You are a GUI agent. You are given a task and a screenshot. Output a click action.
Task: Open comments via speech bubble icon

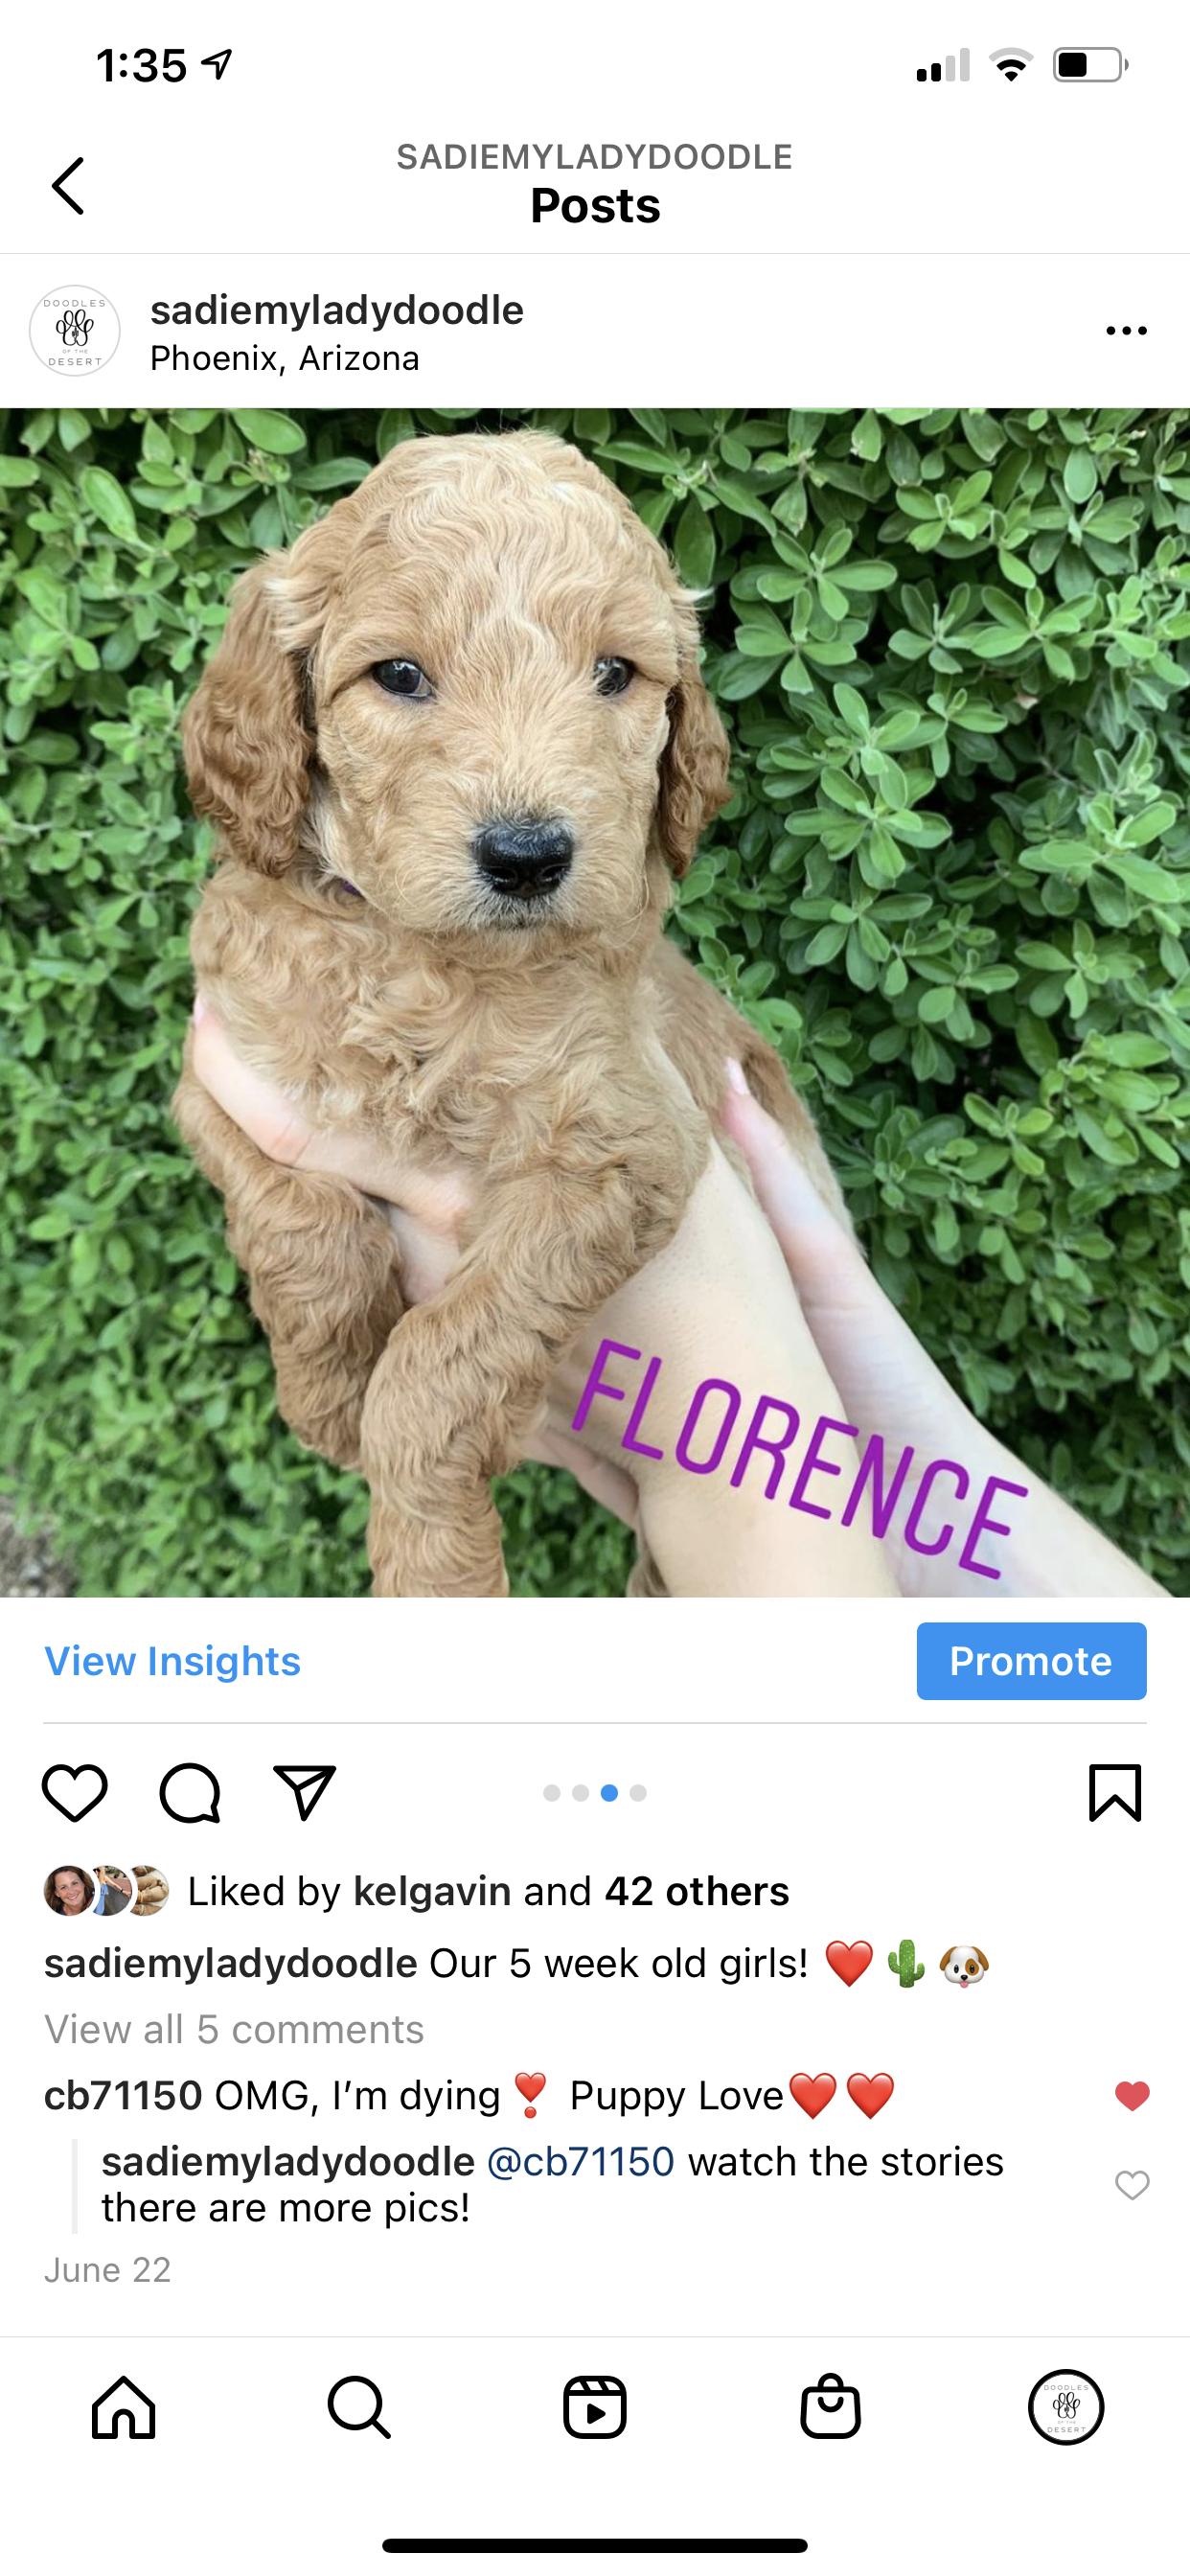[x=190, y=1793]
